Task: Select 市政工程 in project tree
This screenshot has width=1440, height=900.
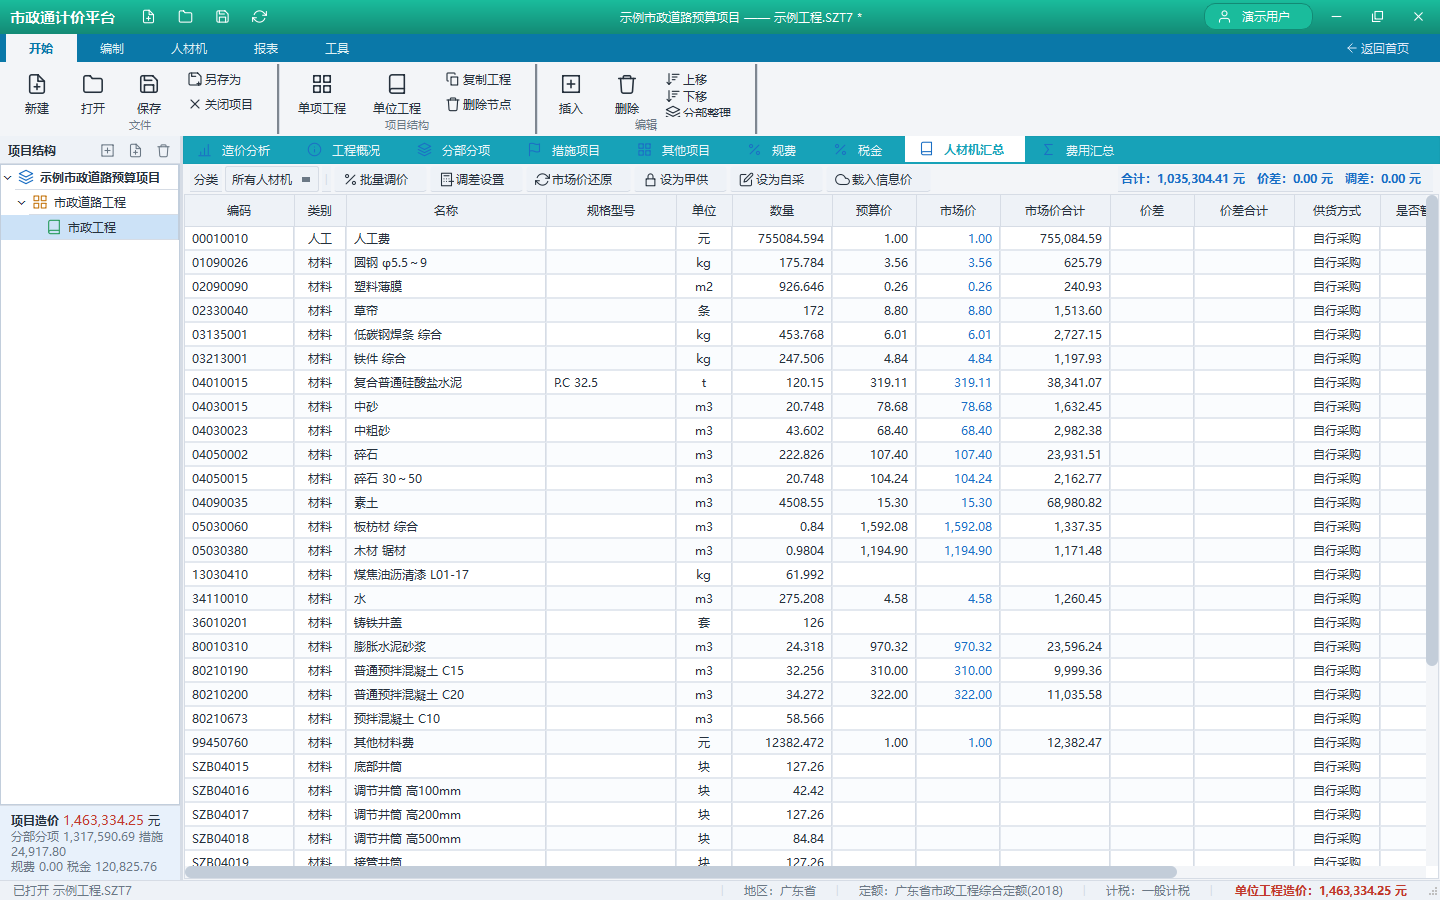Action: coord(91,227)
